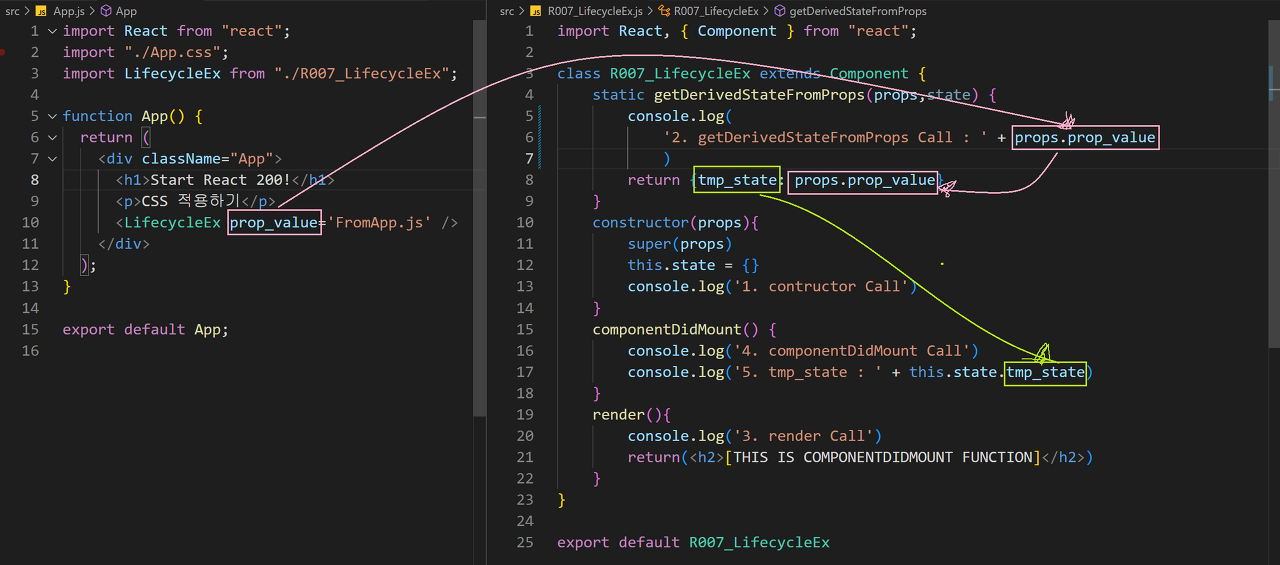Select line number 16 in the App.js gutter
Screen dimensions: 1280x565
[29, 350]
